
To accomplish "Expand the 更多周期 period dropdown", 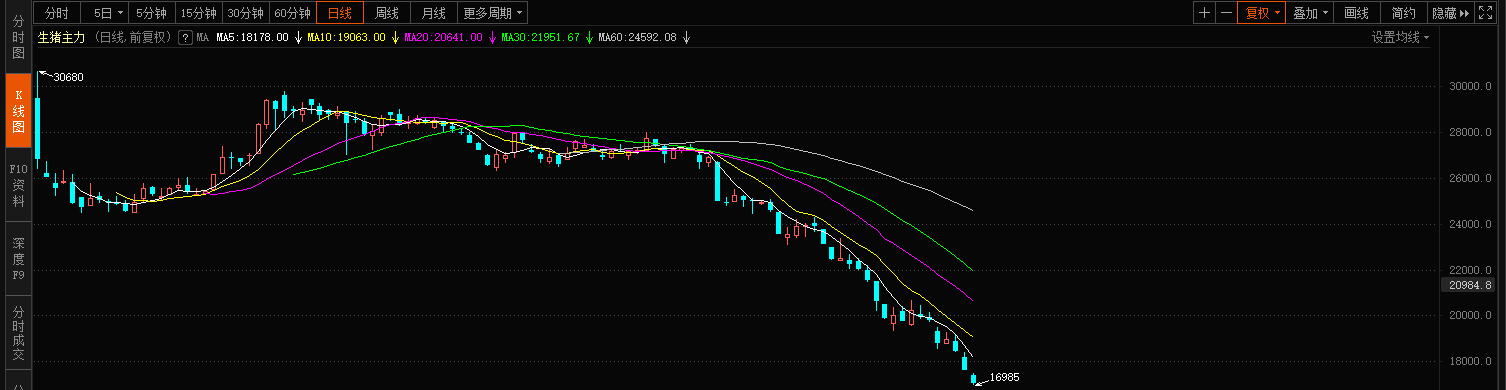I will pos(493,13).
